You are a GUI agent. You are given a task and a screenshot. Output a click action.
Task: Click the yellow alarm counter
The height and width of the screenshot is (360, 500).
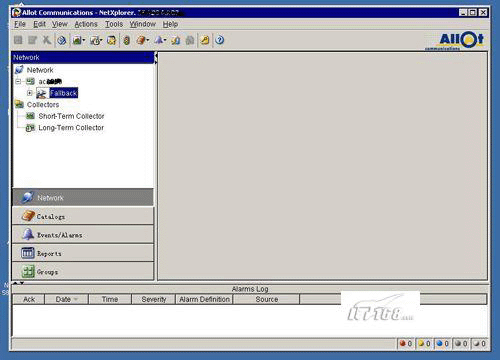pyautogui.click(x=424, y=343)
